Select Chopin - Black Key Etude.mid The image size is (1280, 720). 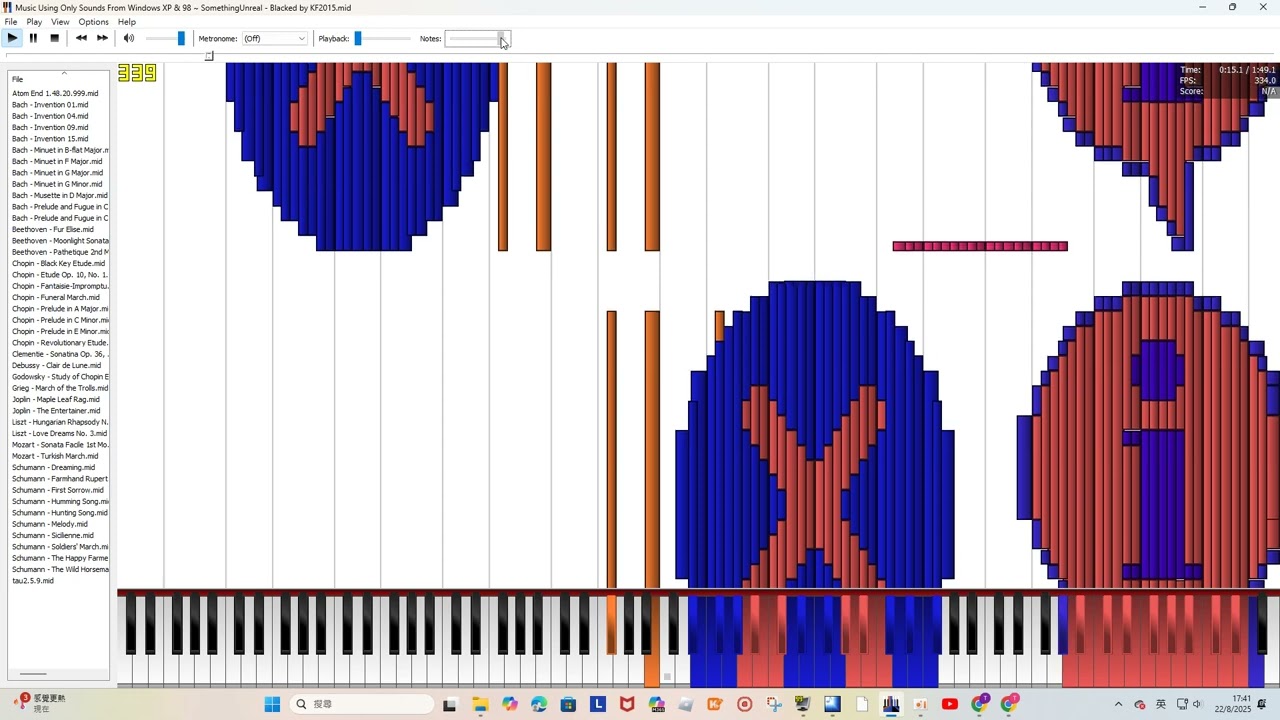click(58, 263)
